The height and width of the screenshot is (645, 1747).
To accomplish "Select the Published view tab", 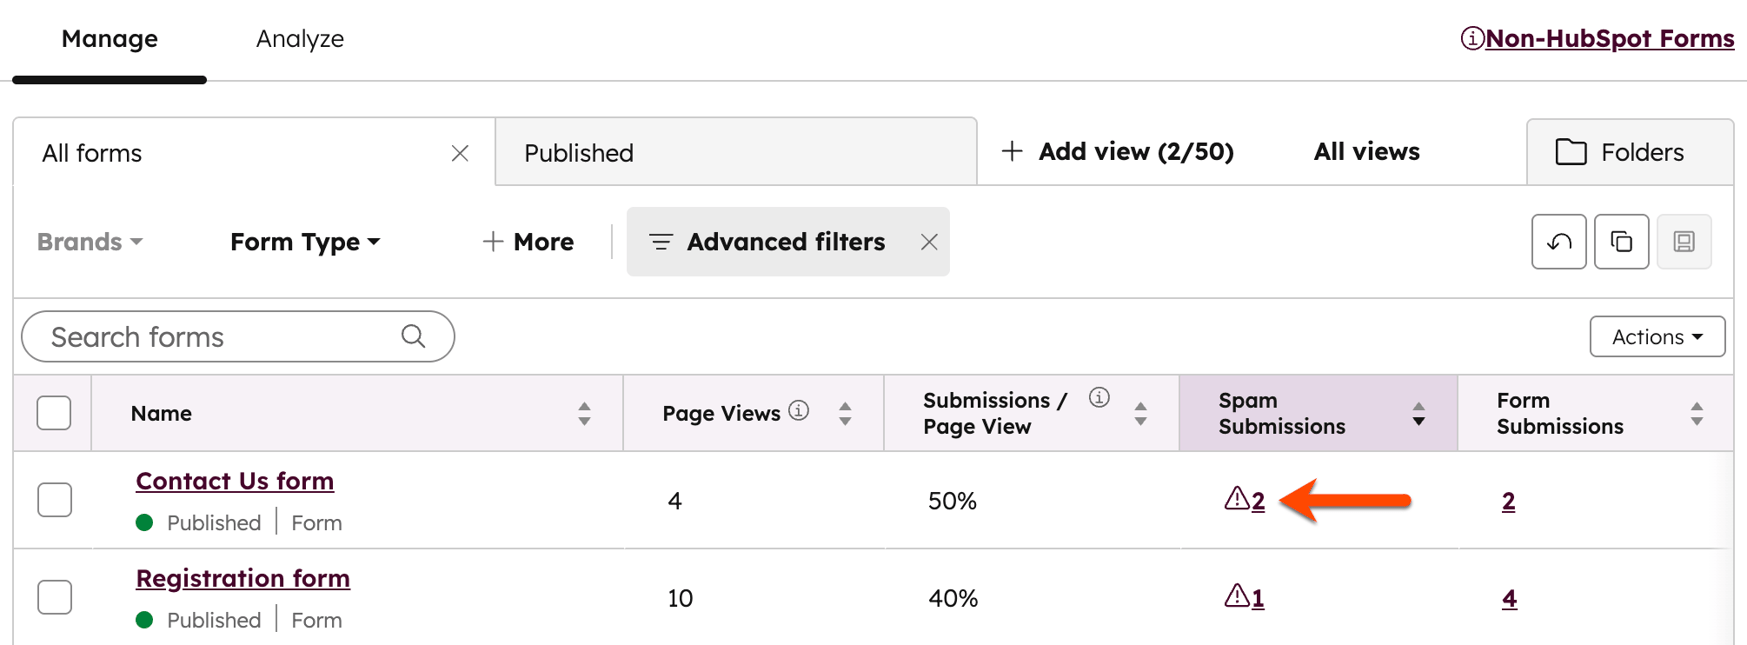I will point(578,152).
